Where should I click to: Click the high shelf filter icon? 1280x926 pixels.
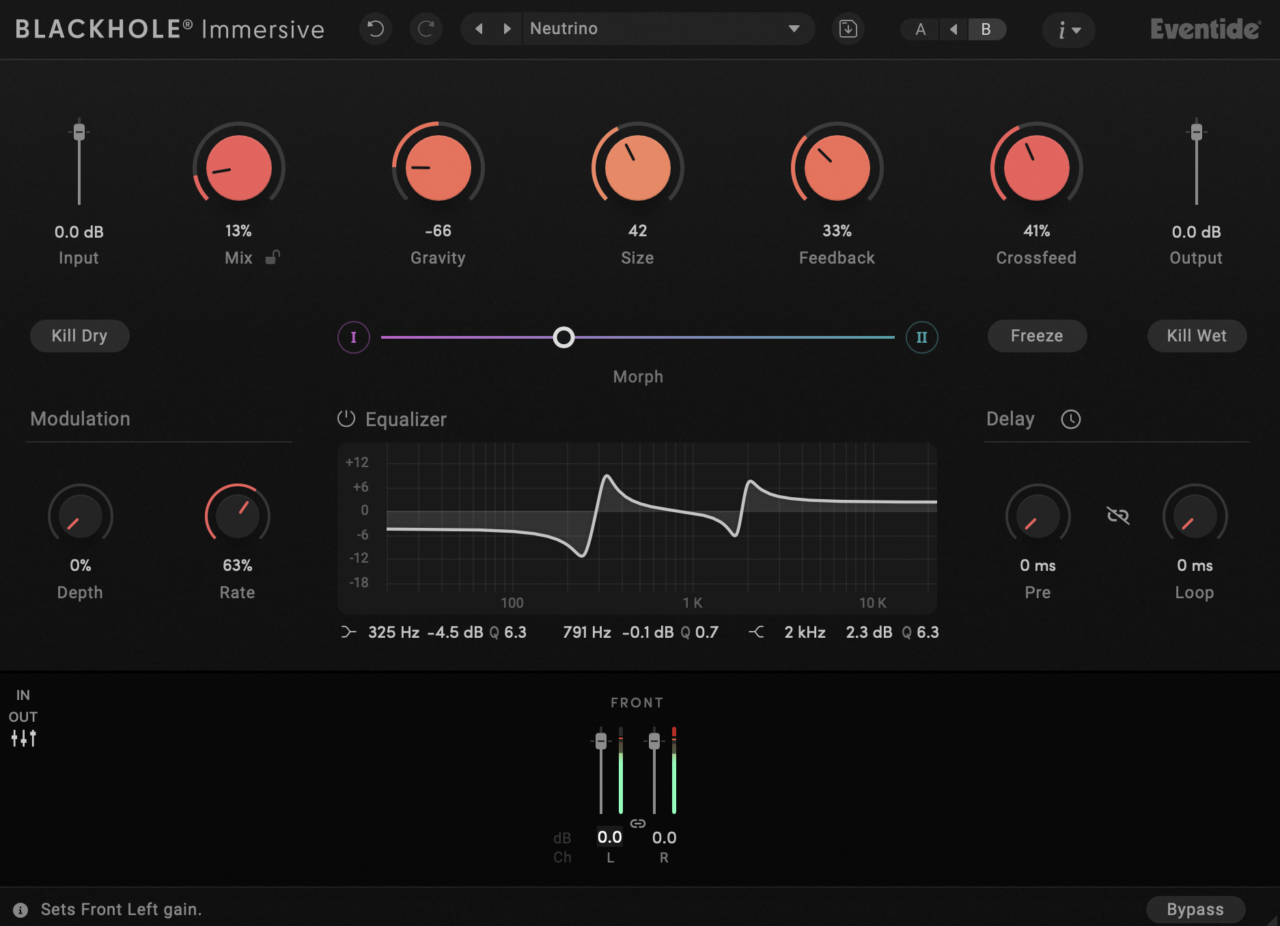click(x=756, y=632)
